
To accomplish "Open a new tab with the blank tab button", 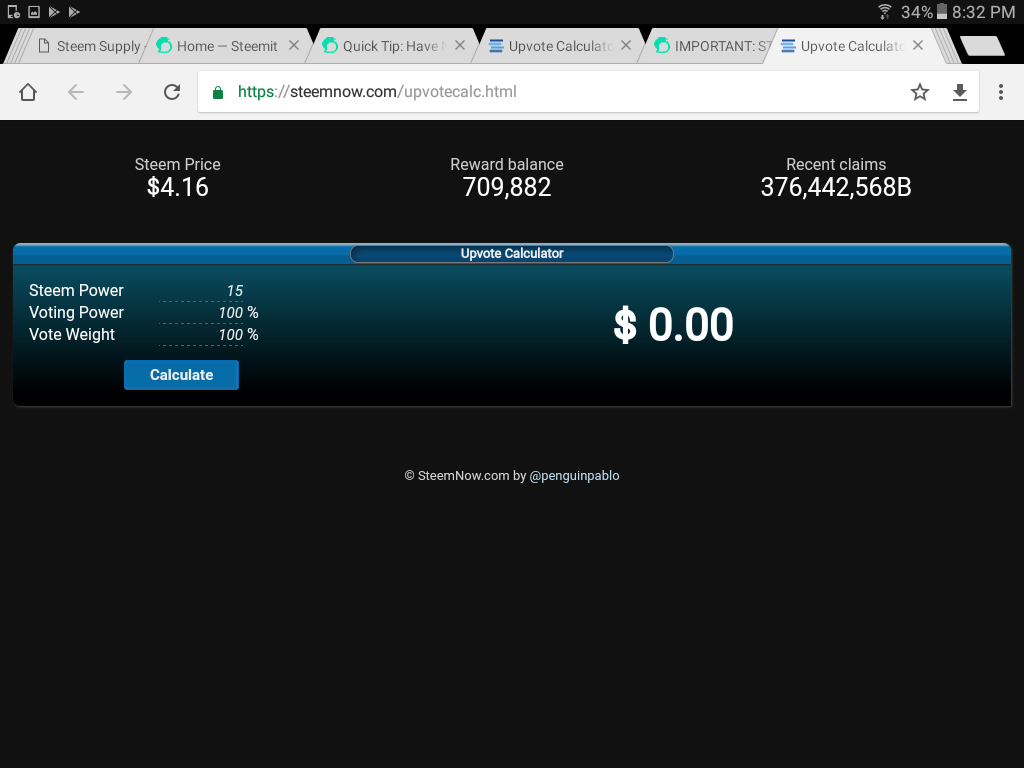I will tap(982, 46).
